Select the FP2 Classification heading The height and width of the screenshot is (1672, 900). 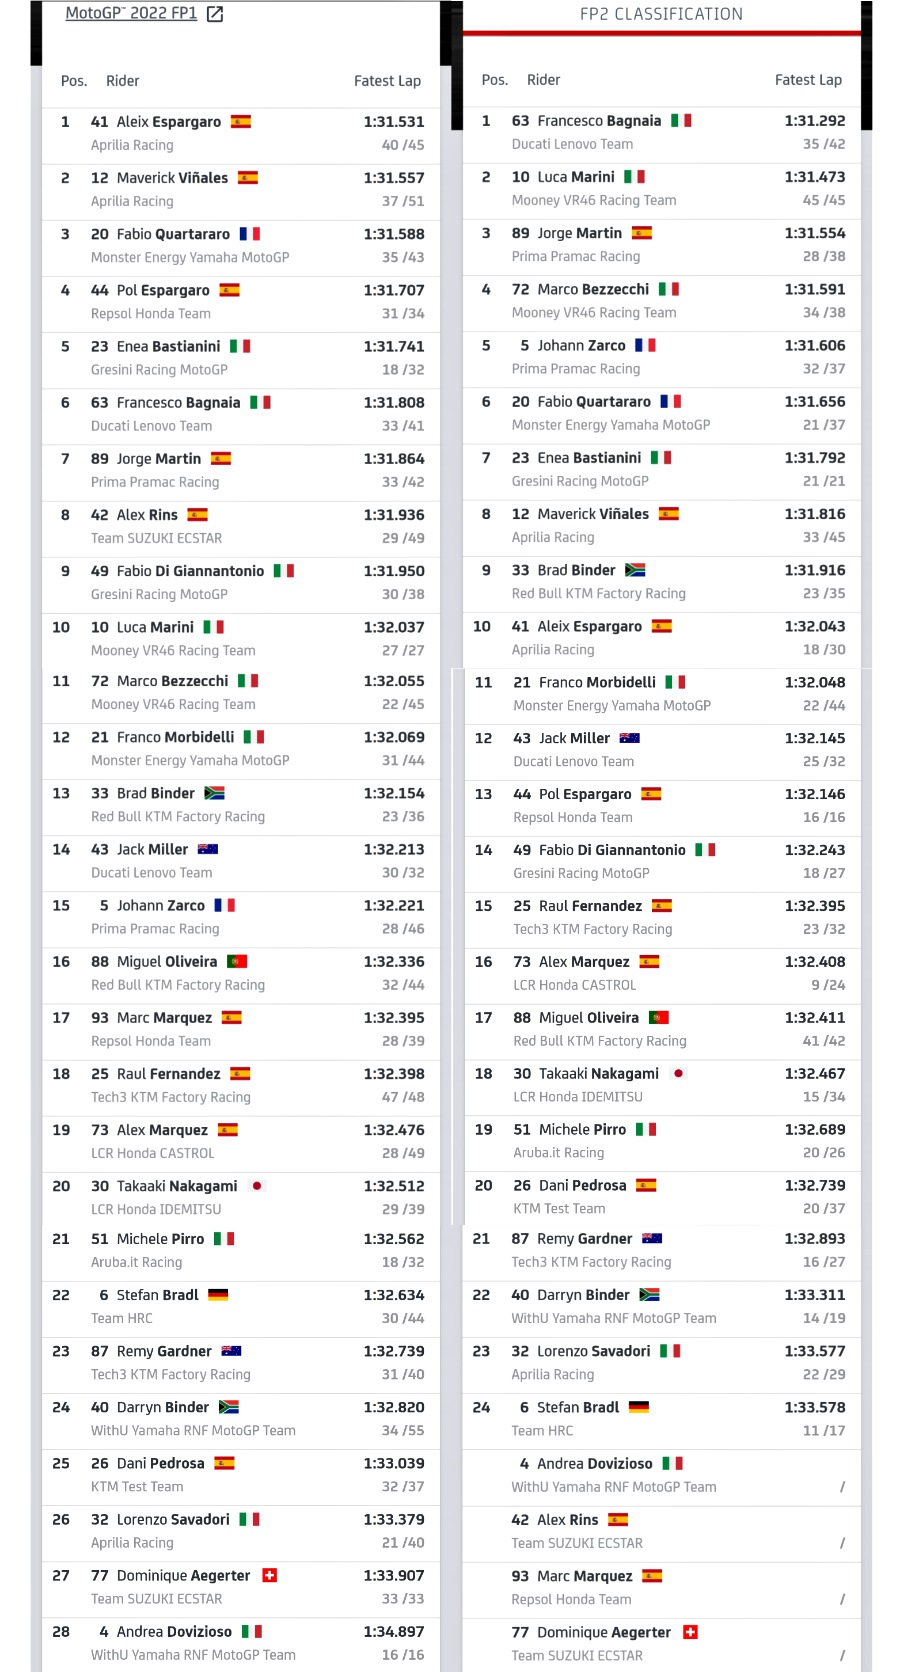click(x=661, y=14)
